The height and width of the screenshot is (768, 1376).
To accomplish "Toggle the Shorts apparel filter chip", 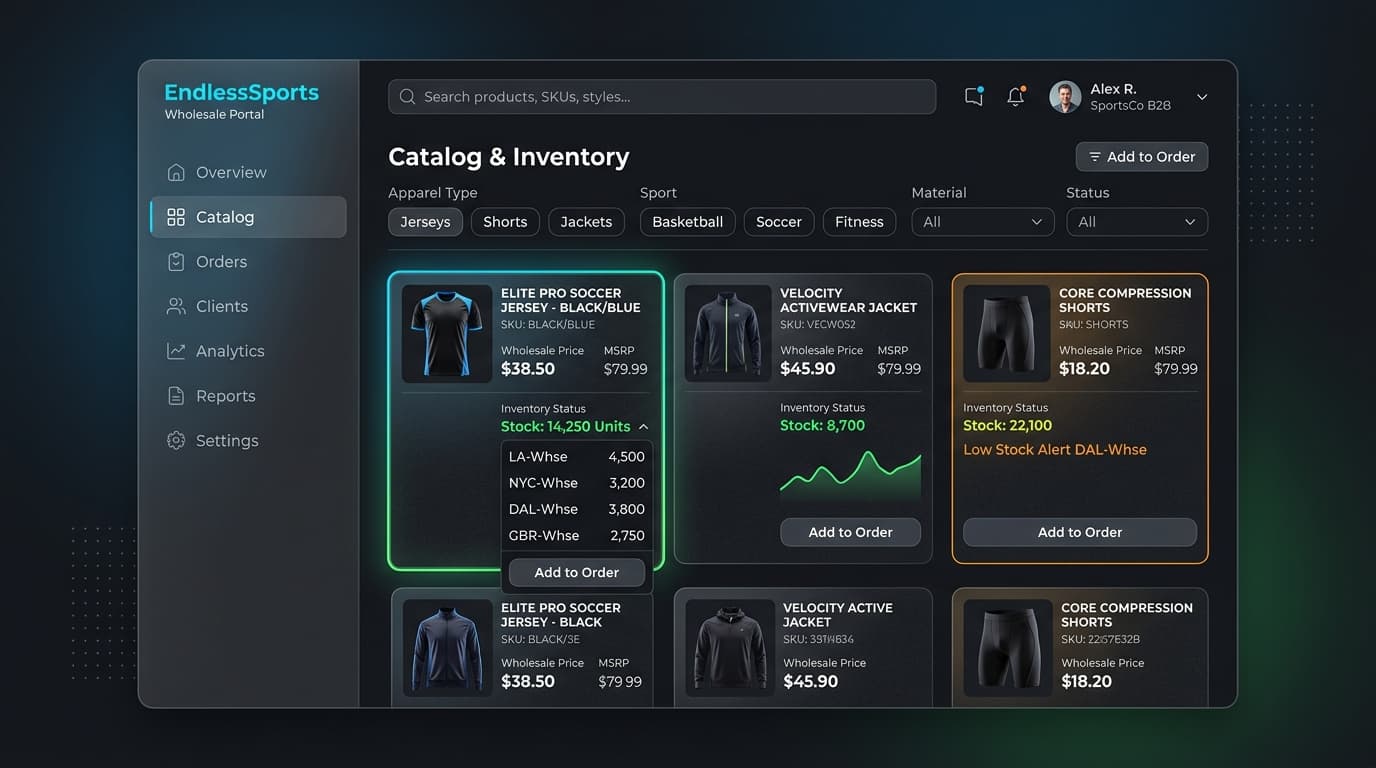I will point(505,222).
